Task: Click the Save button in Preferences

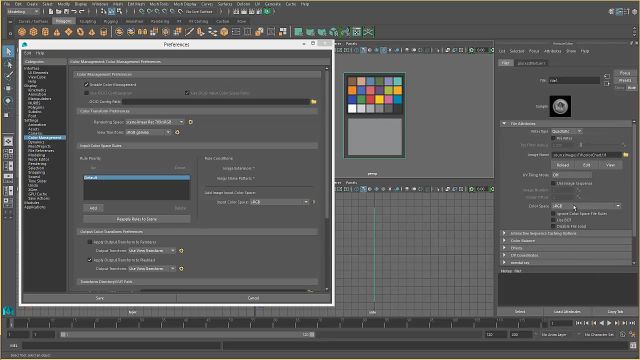Action: (100, 298)
